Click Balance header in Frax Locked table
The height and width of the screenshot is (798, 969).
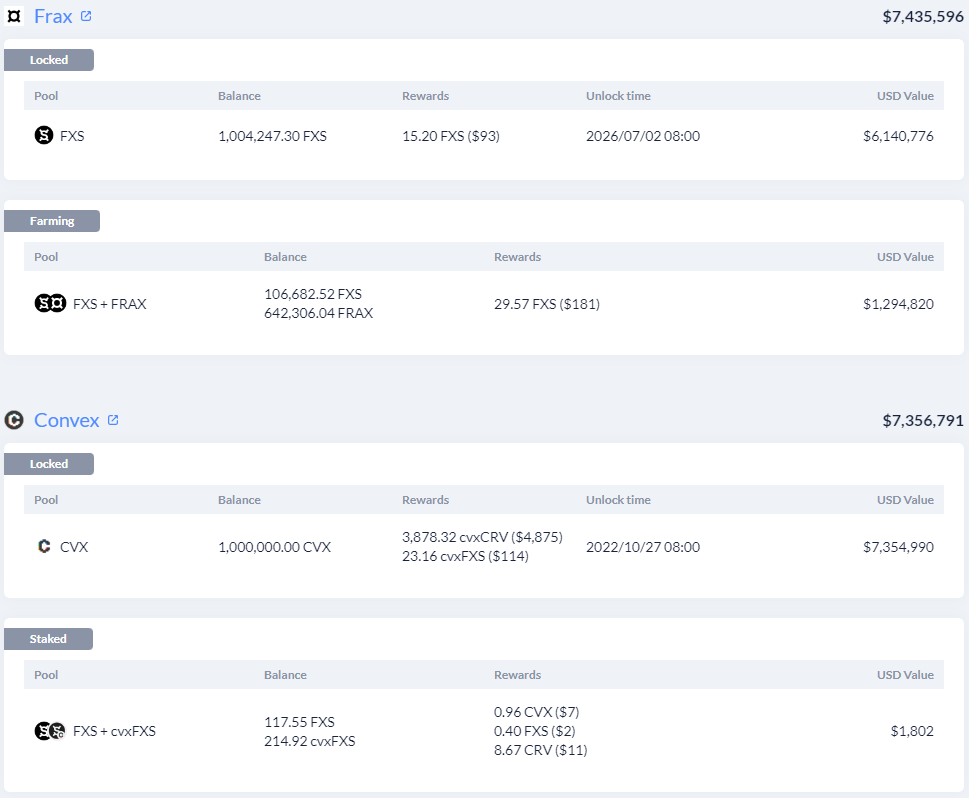tap(239, 96)
